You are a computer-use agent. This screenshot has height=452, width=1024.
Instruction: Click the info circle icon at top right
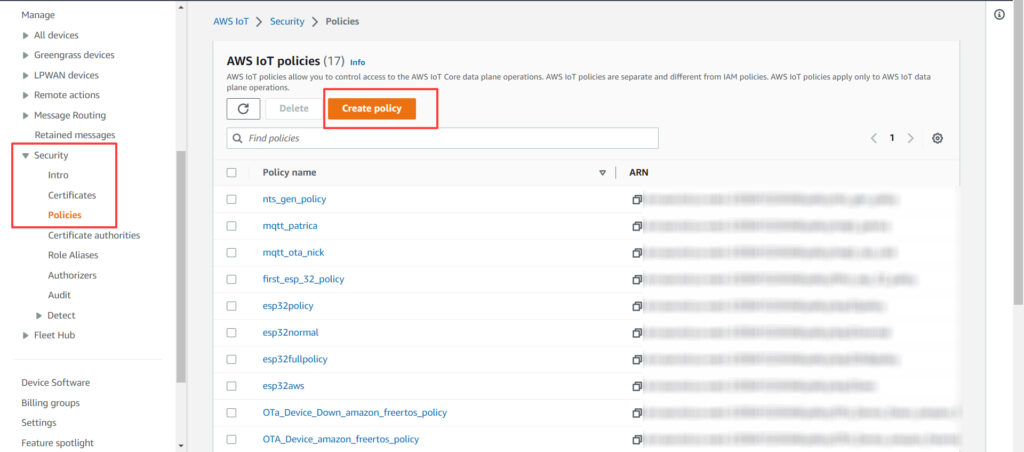coord(999,15)
